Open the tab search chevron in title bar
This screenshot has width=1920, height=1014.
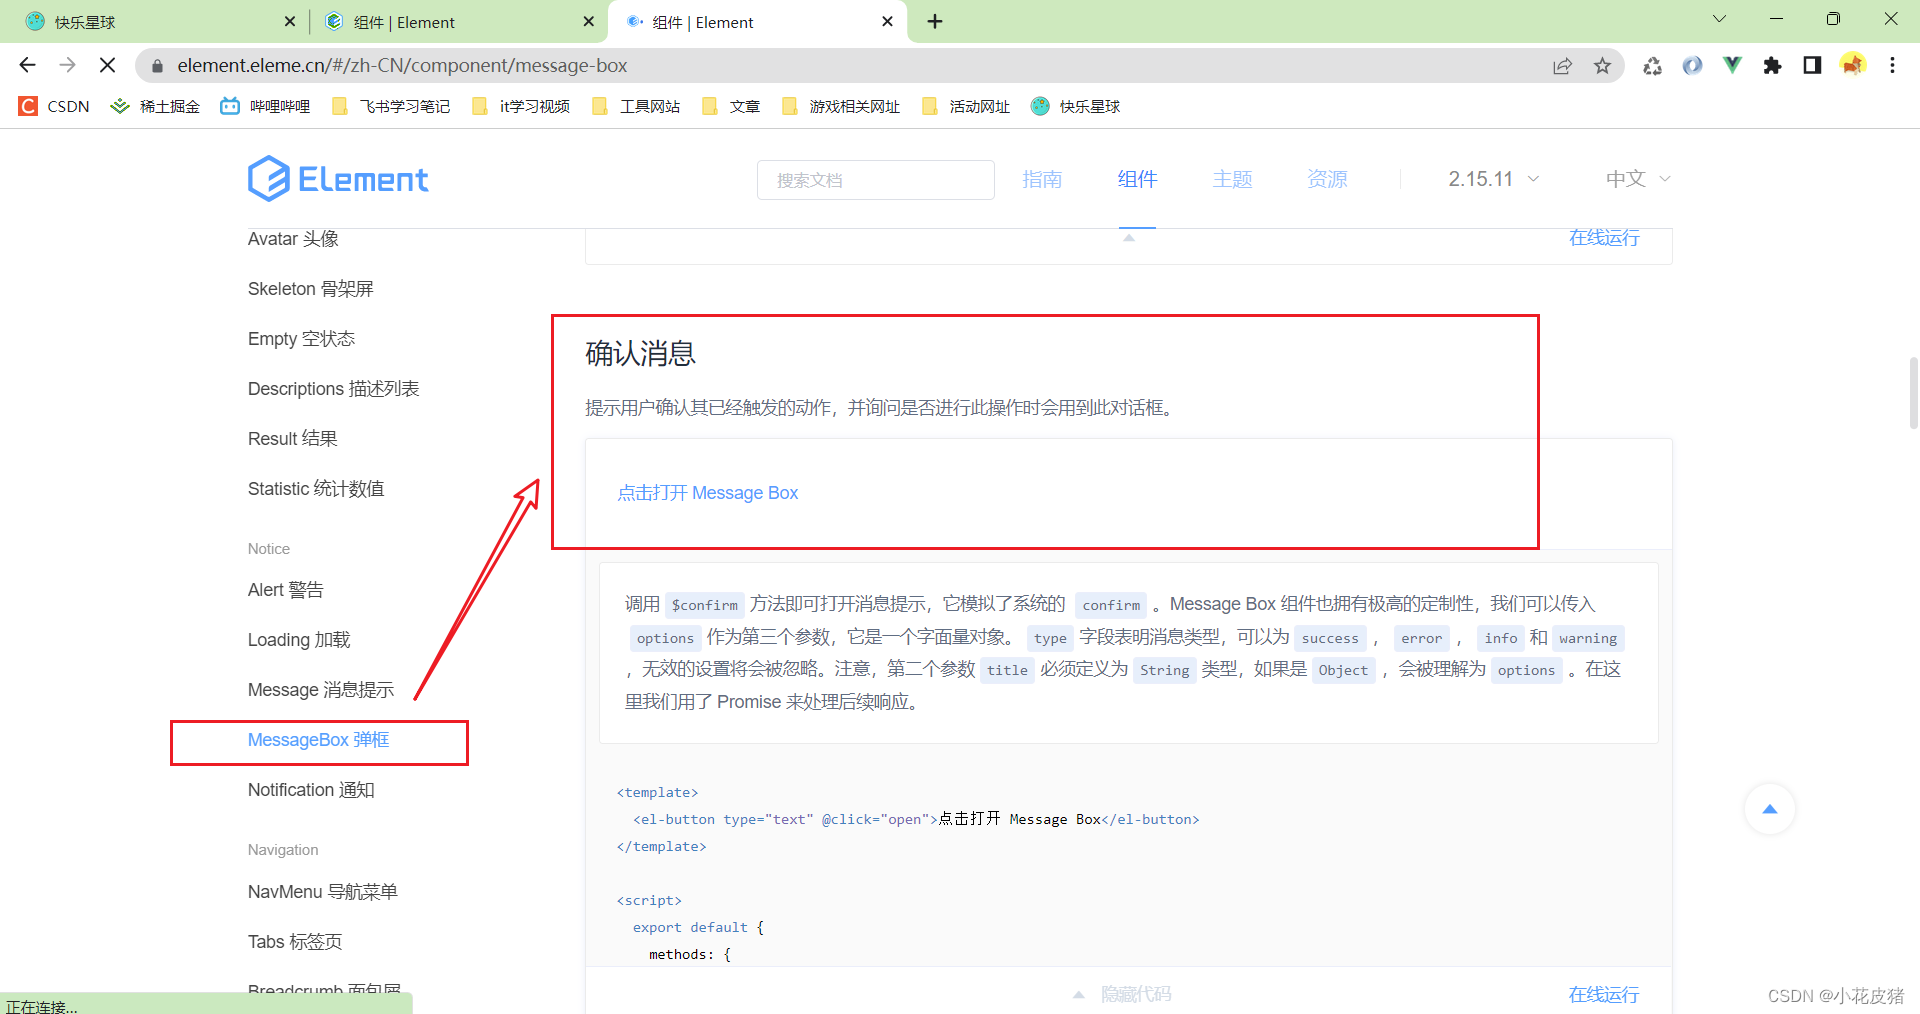1720,19
